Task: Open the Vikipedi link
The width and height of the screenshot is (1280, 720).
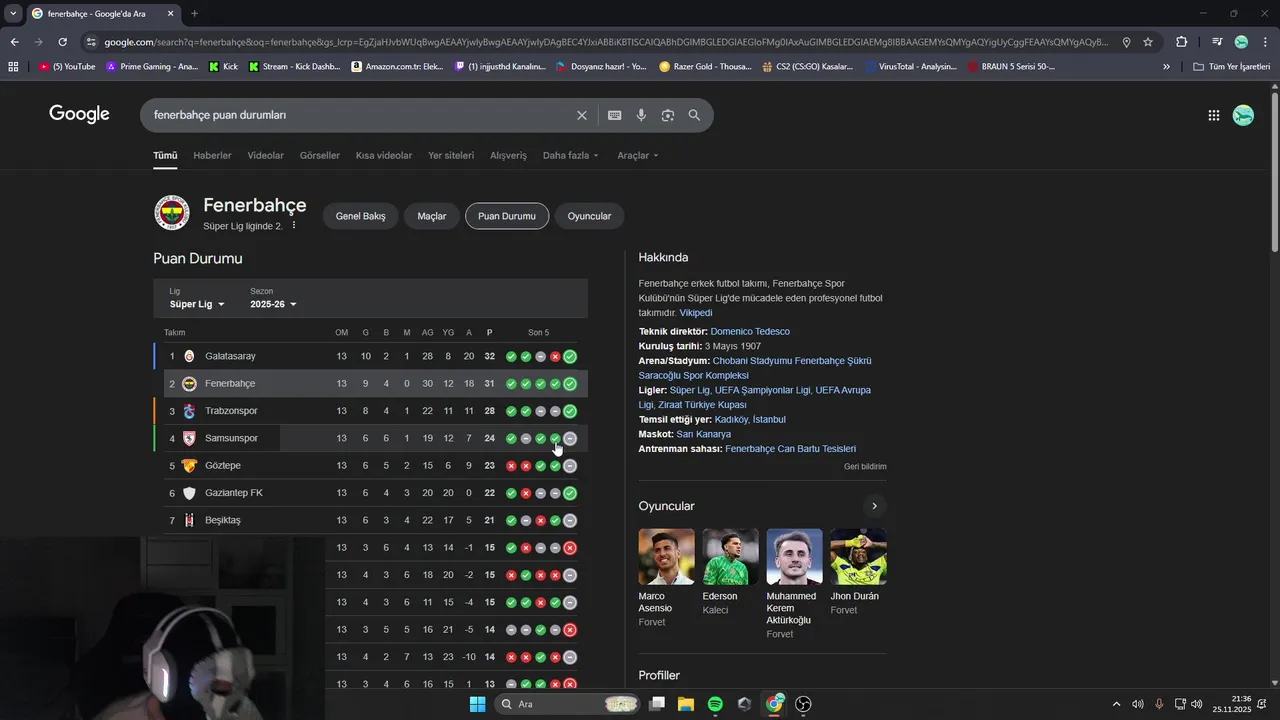Action: pyautogui.click(x=696, y=313)
